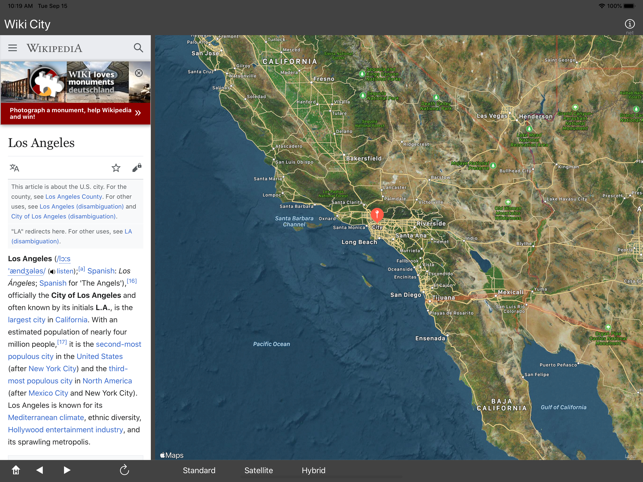643x482 pixels.
Task: Open the Wiki loves monuments banner arrow
Action: (x=138, y=113)
